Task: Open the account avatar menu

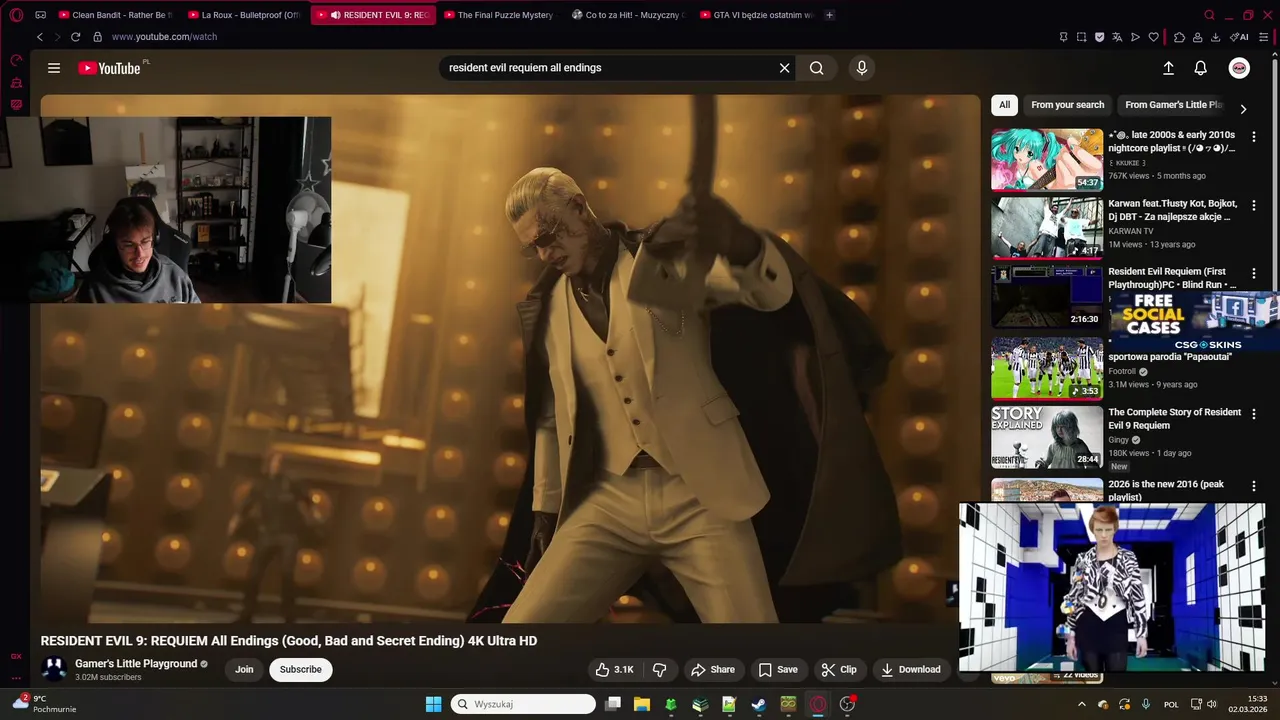Action: pos(1239,68)
